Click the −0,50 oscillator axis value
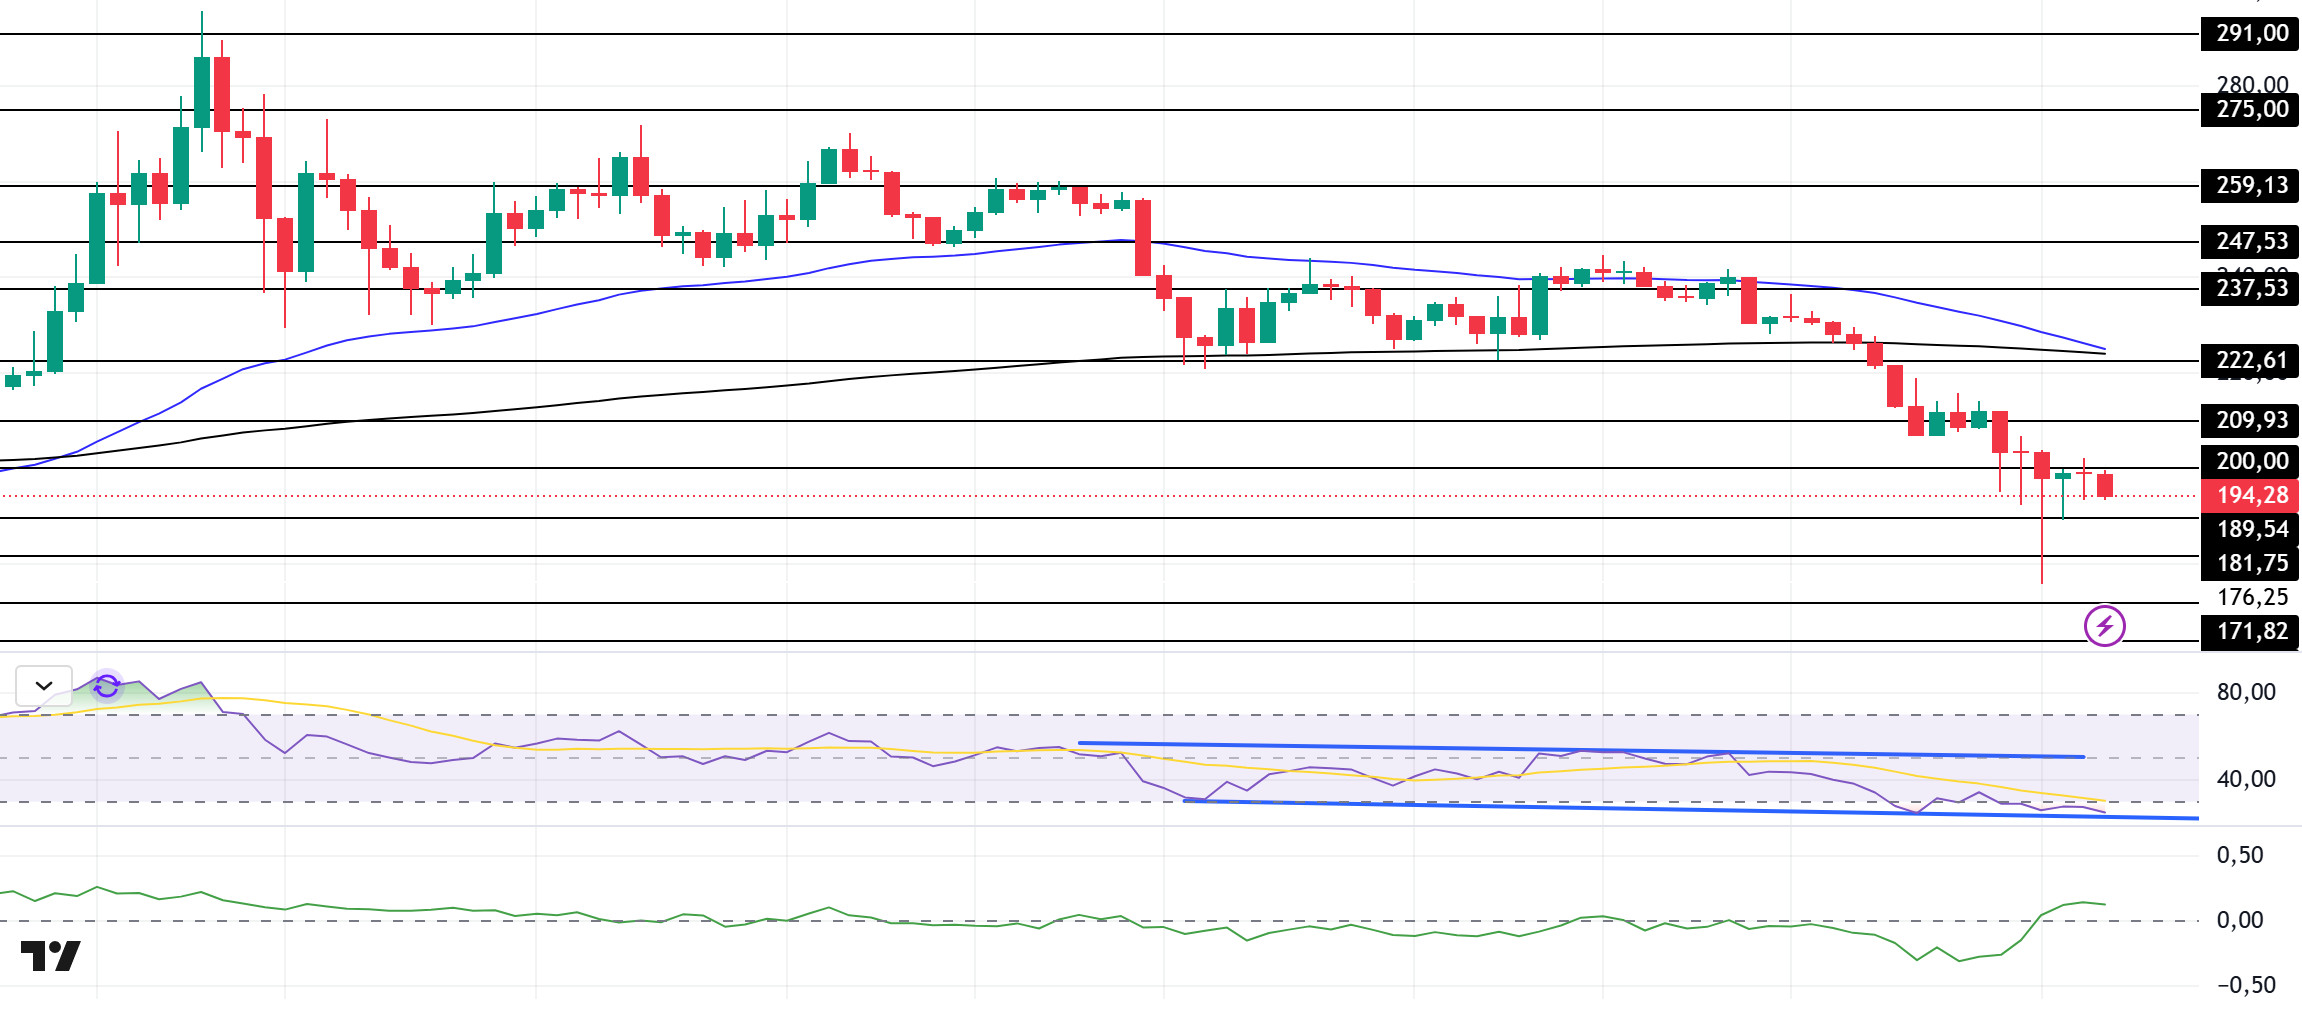 click(2246, 985)
